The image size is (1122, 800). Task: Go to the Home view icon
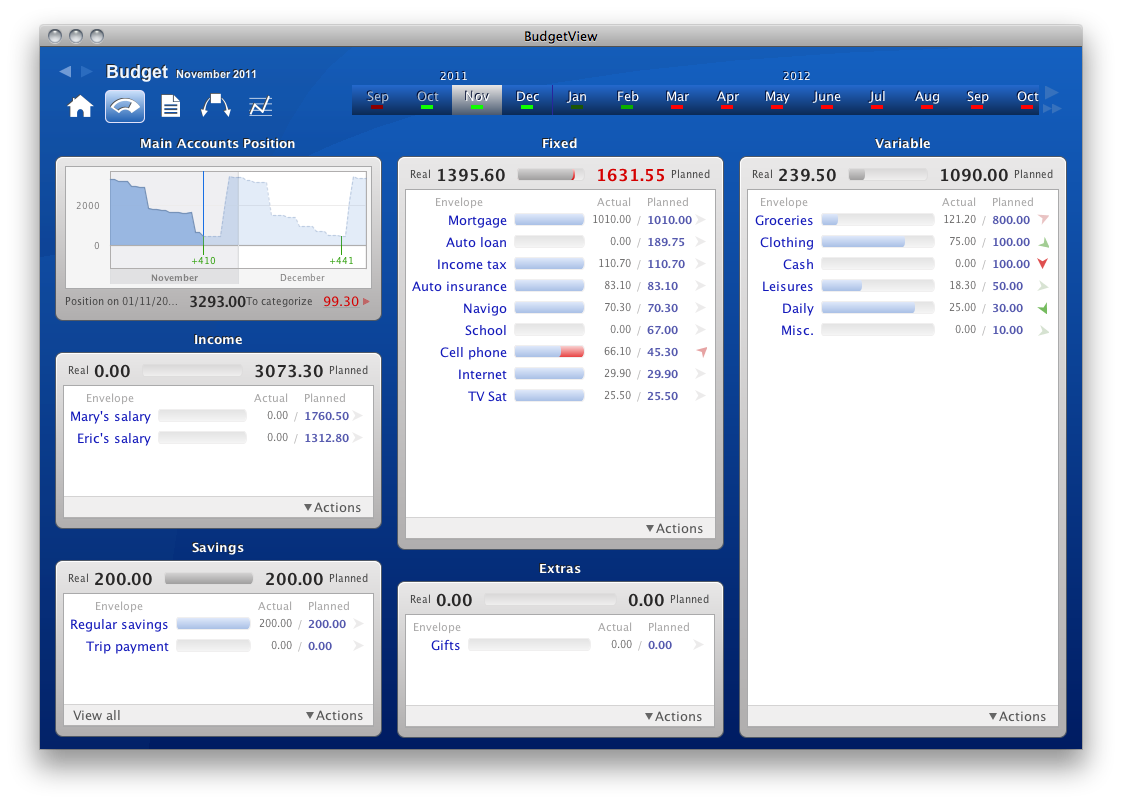[x=80, y=107]
